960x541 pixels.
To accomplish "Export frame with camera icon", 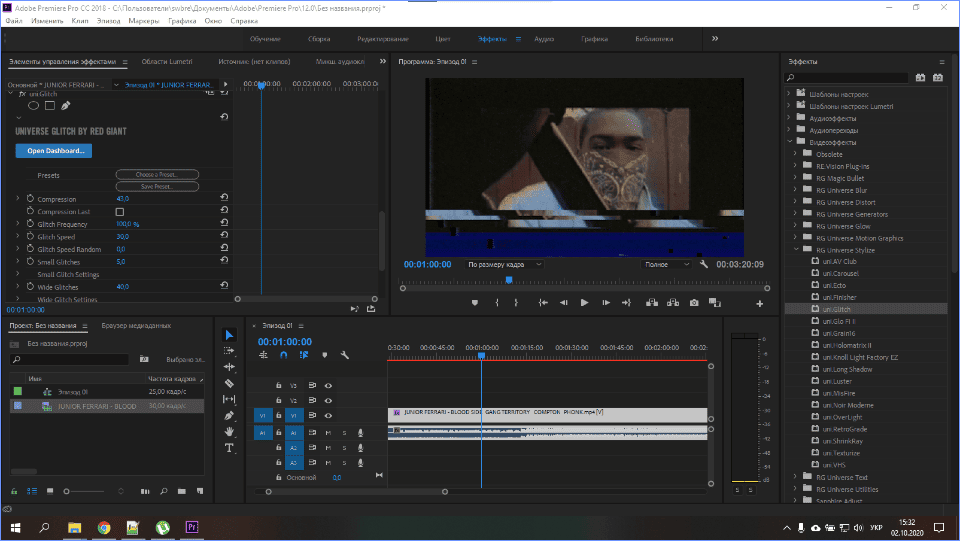I will pos(694,302).
